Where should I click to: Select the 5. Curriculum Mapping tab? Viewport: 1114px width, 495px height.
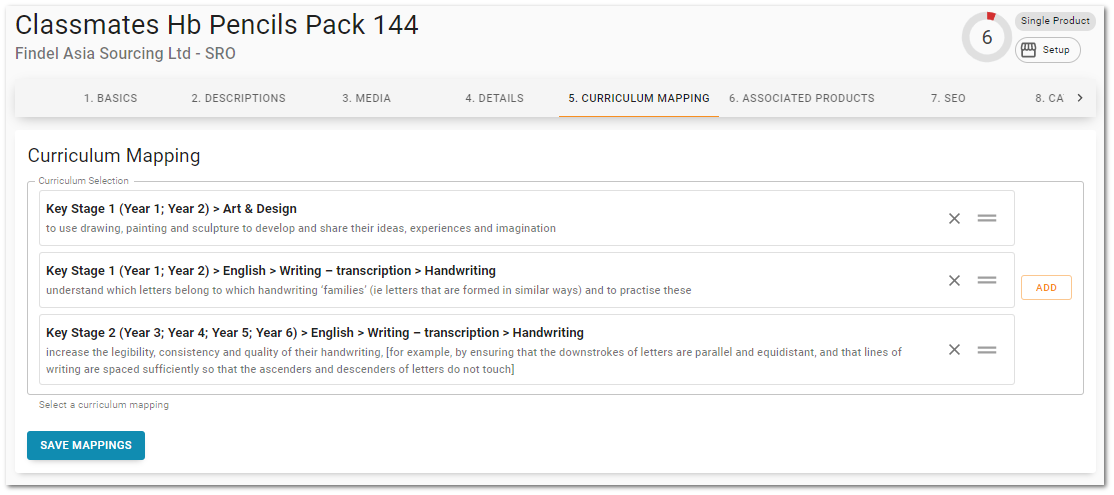(x=639, y=98)
